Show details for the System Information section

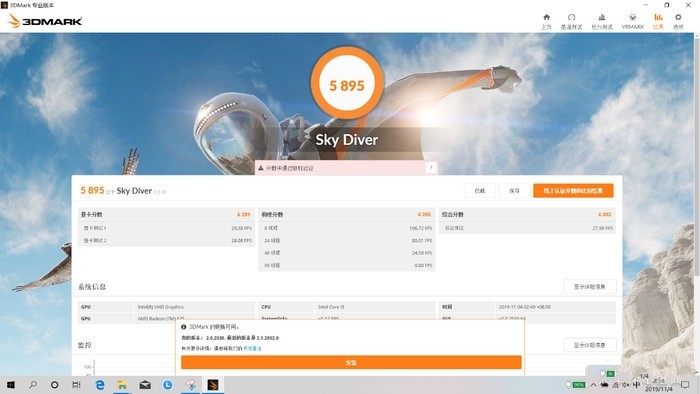tap(590, 286)
